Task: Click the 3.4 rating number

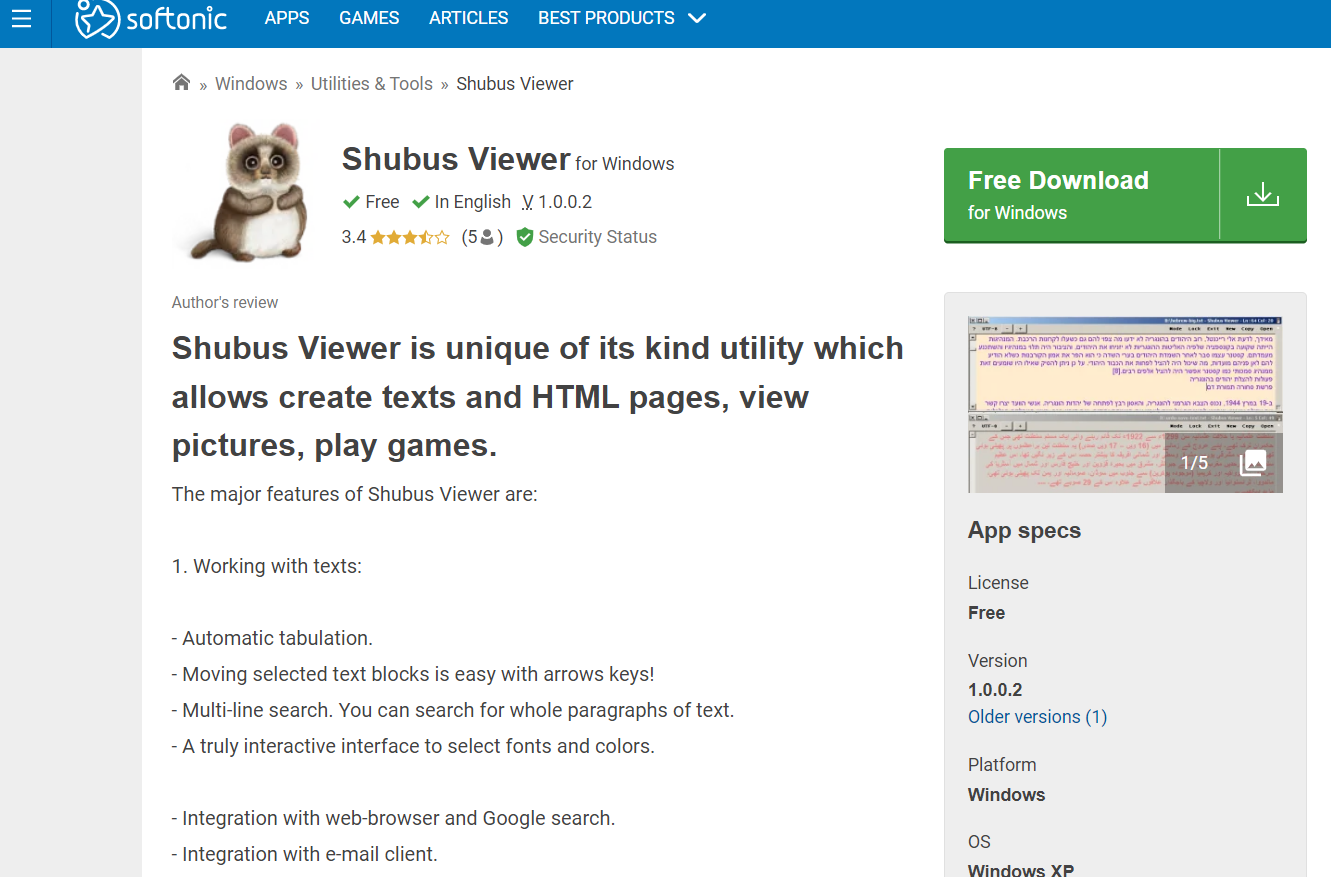Action: click(x=354, y=237)
